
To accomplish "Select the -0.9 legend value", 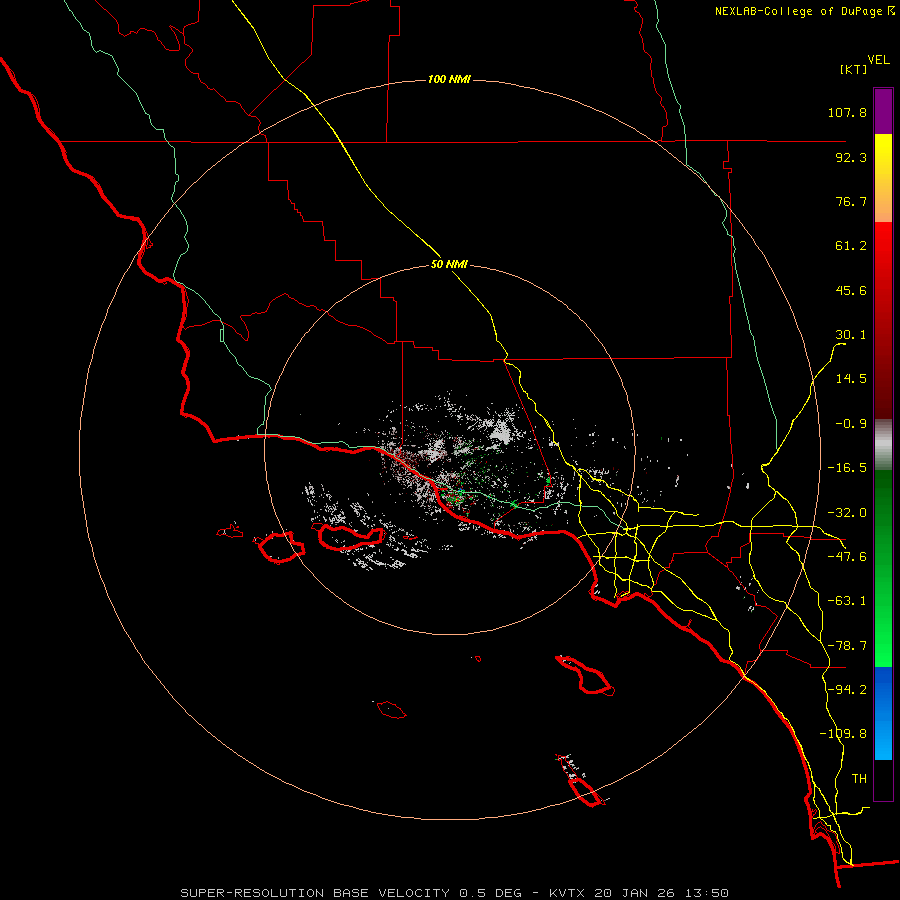I will pyautogui.click(x=851, y=424).
